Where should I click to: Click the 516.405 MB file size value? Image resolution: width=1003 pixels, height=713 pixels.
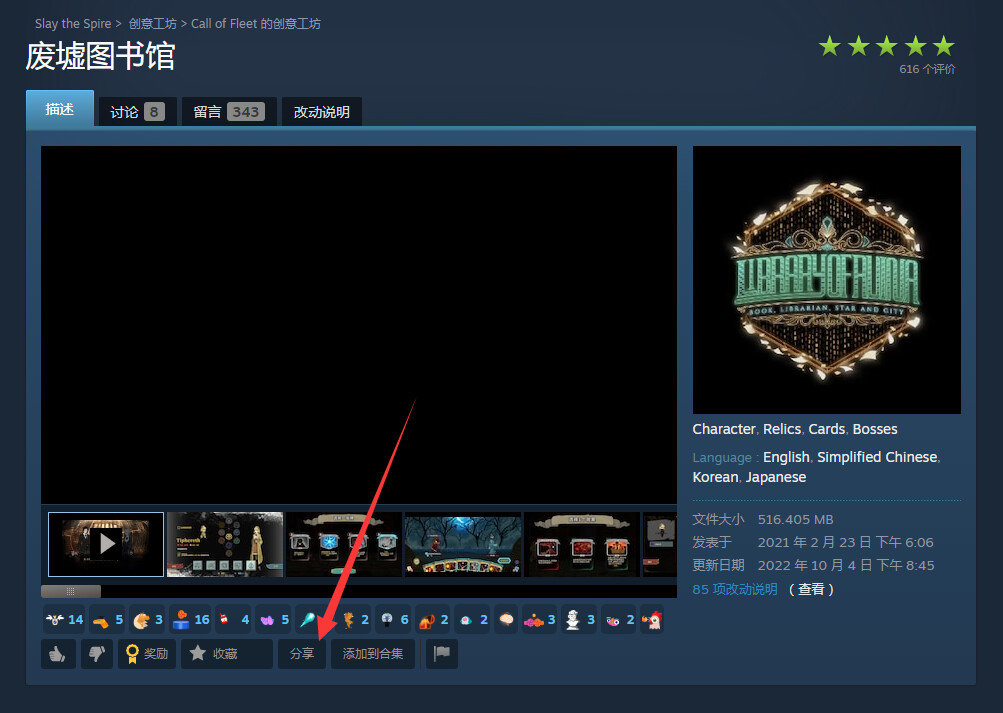coord(796,519)
